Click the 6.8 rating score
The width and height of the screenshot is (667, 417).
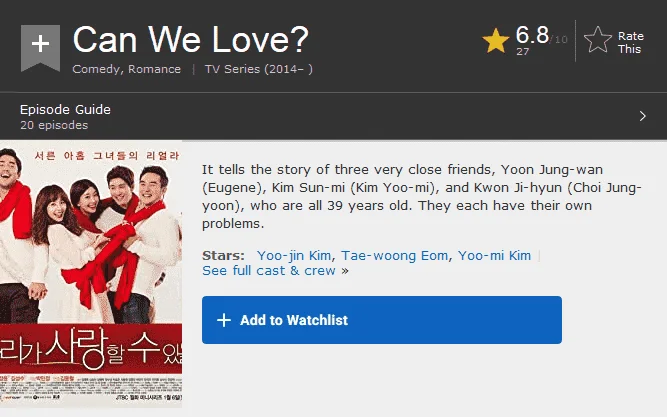tap(532, 35)
